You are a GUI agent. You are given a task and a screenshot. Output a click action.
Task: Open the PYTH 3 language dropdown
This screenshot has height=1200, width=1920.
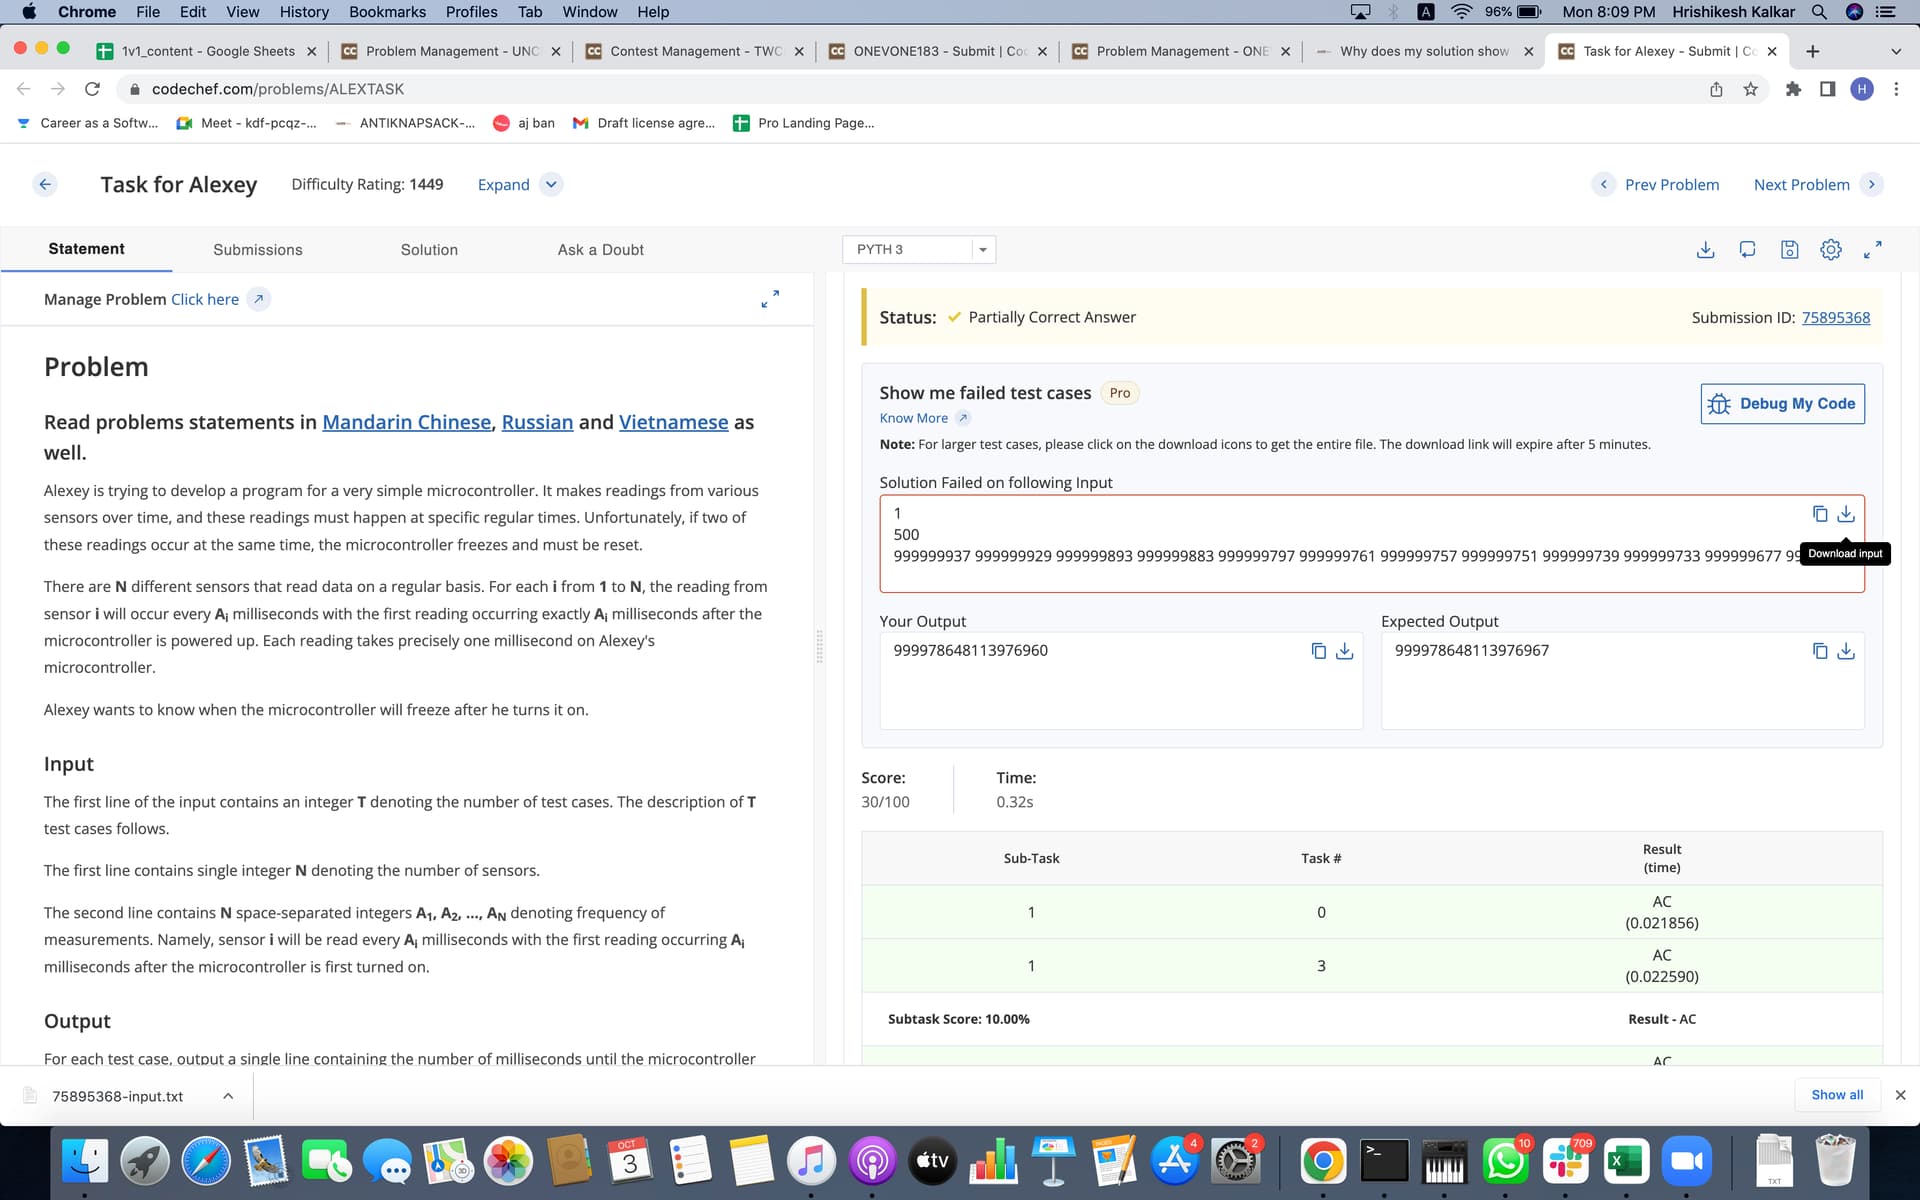coord(982,249)
